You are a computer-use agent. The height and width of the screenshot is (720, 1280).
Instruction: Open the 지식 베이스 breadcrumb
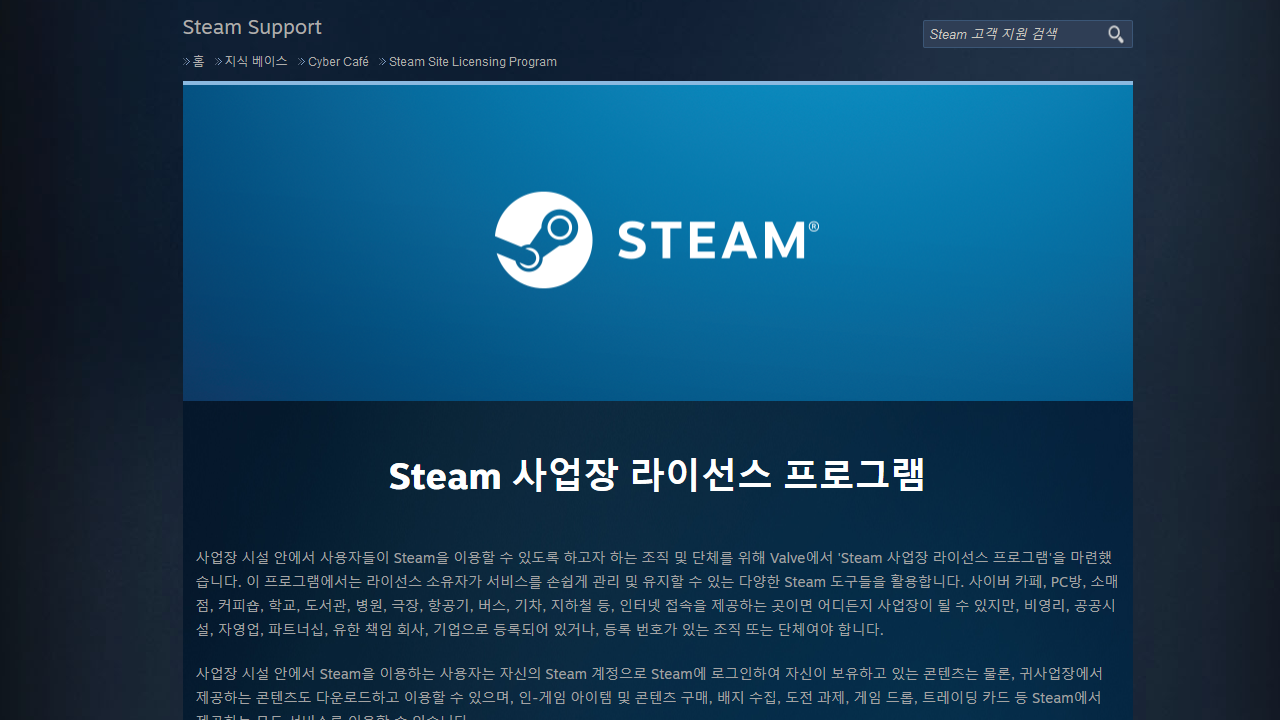(256, 62)
